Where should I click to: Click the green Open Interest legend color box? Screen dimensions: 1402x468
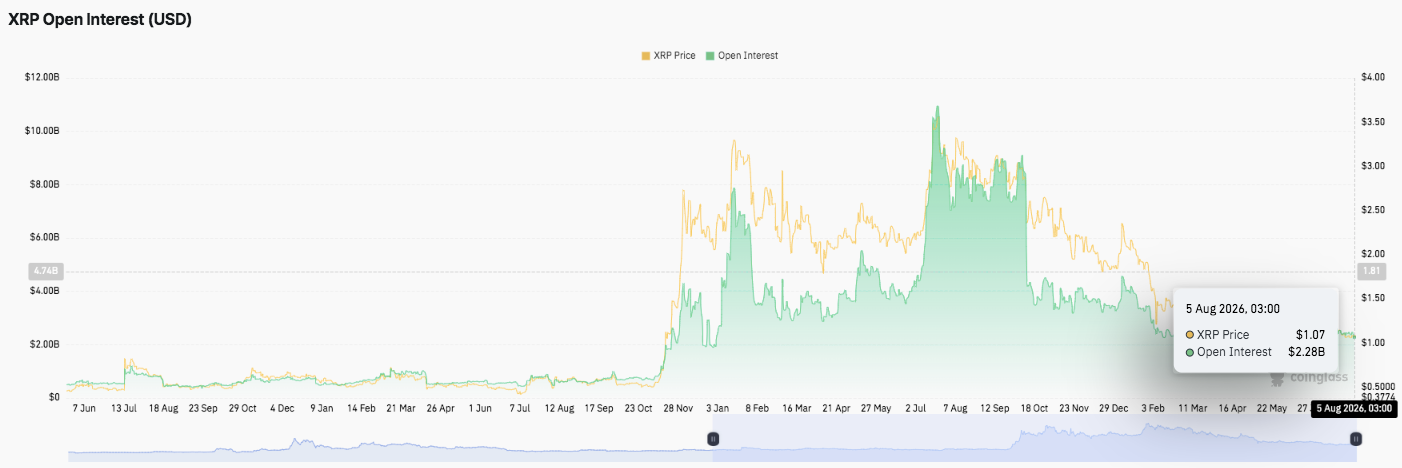tap(710, 55)
